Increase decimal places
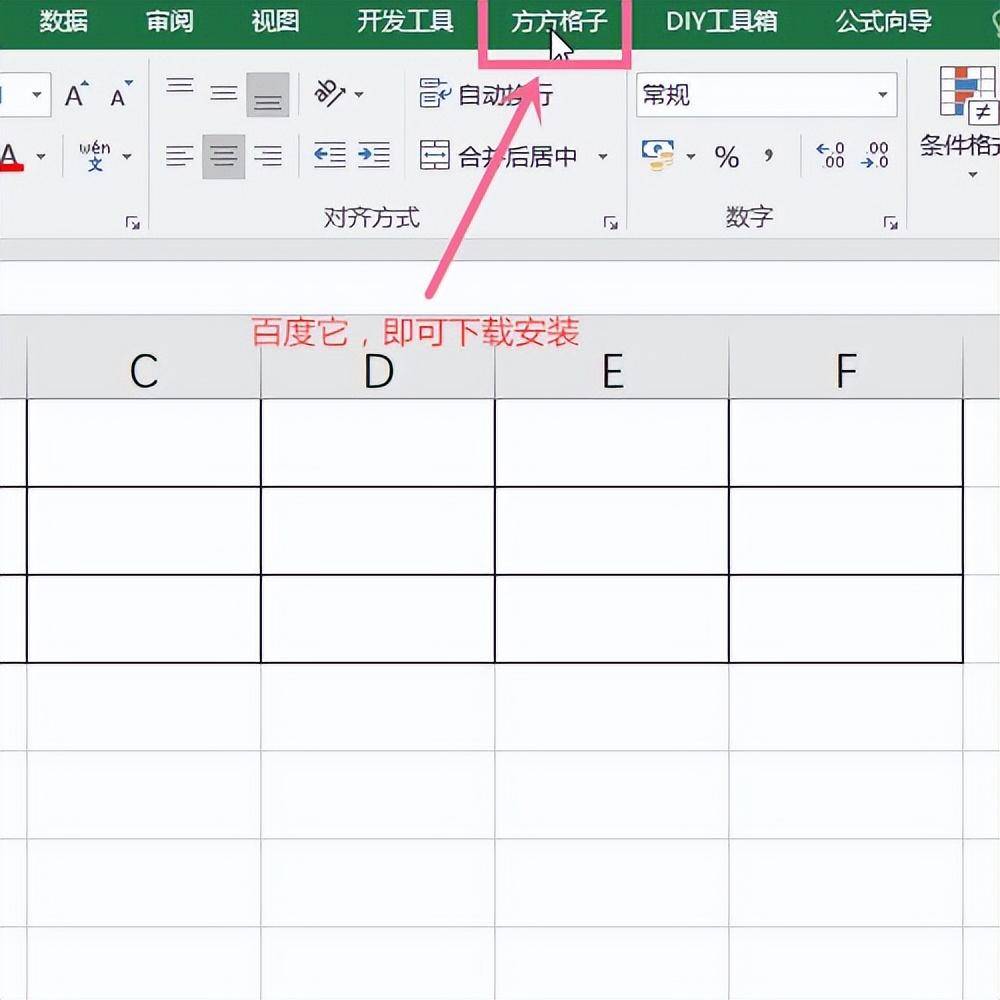 (x=830, y=156)
